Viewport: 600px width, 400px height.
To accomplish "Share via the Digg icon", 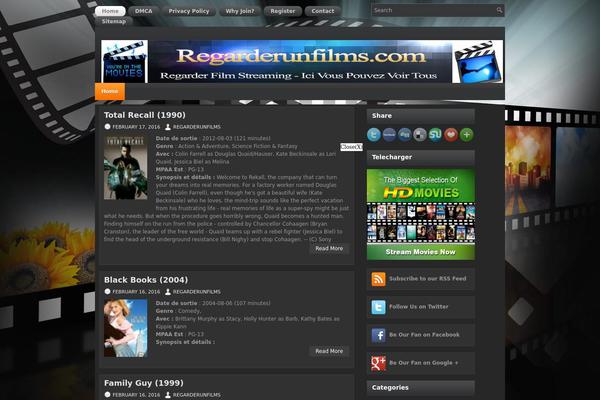I will 404,135.
